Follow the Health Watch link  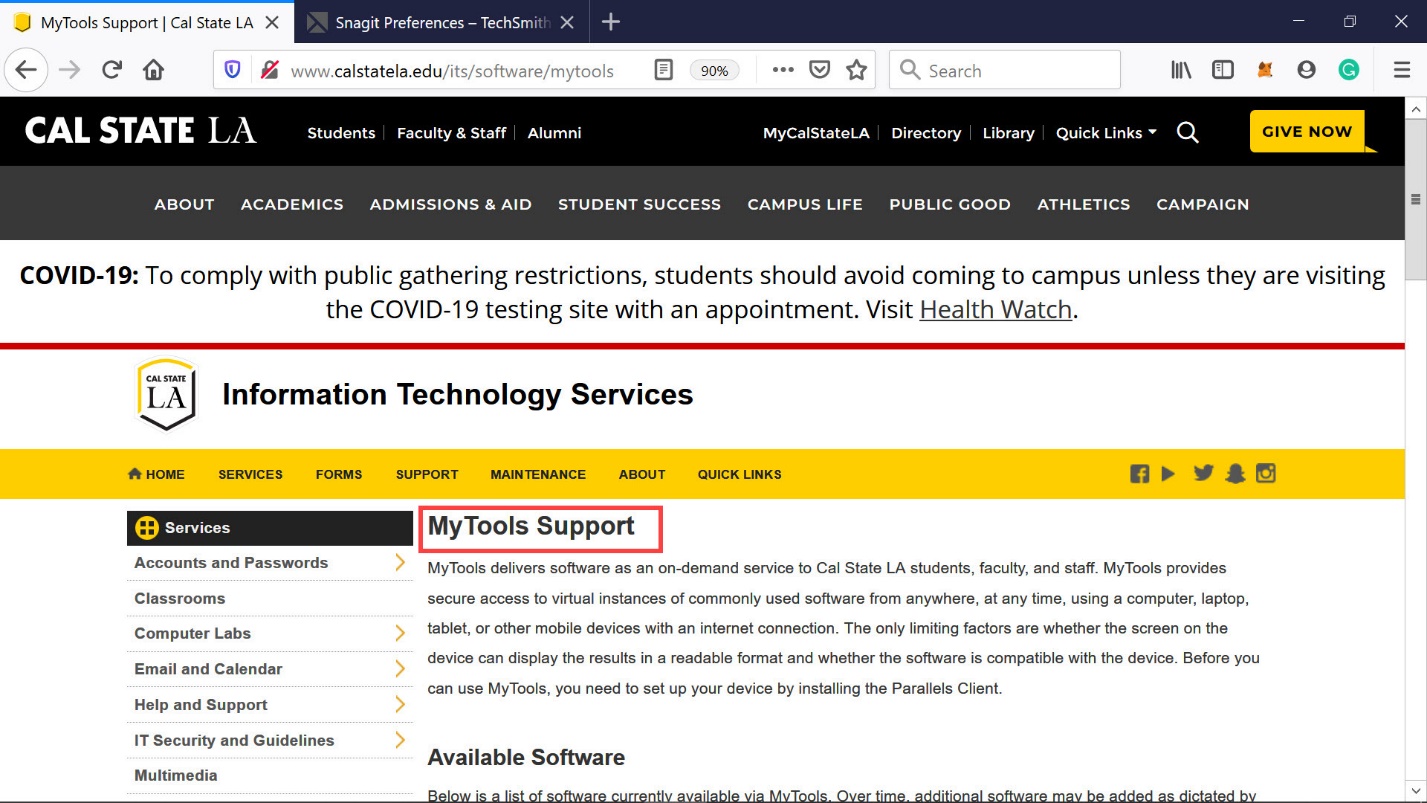click(x=995, y=310)
